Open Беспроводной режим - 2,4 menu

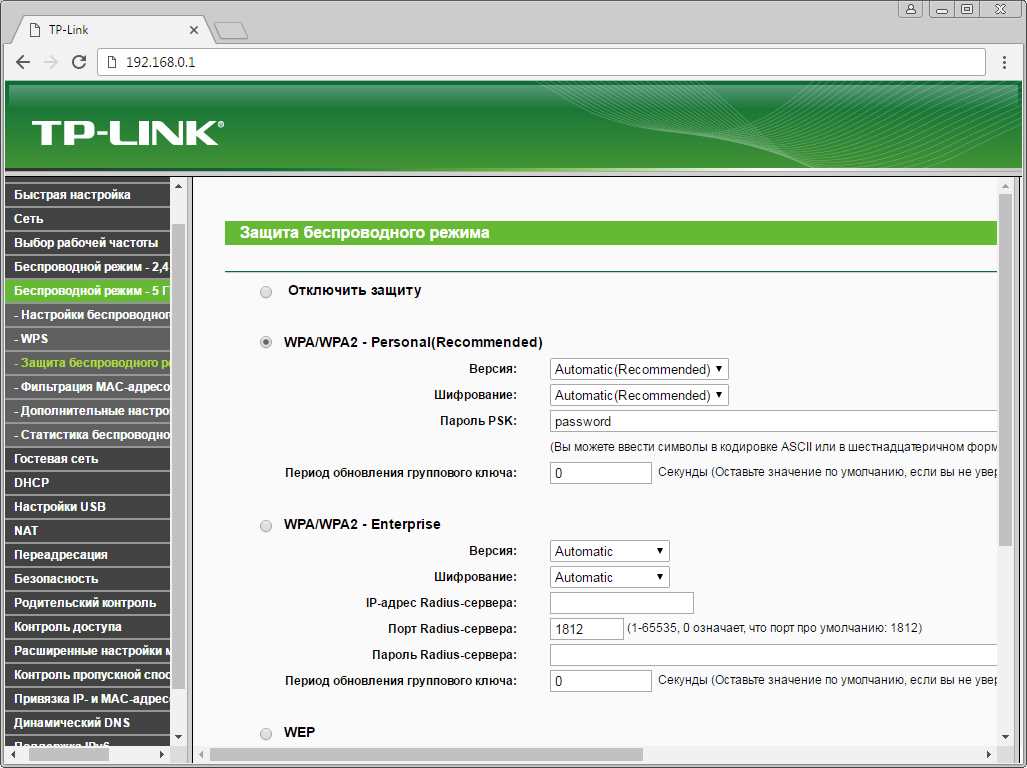coord(87,267)
